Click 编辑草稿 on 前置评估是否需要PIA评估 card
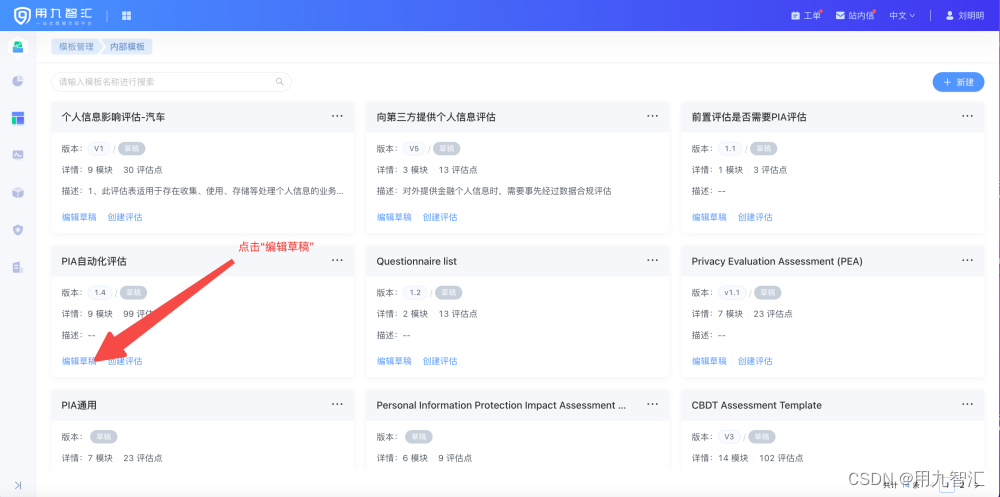Screen dimensions: 1000x497 coord(709,217)
